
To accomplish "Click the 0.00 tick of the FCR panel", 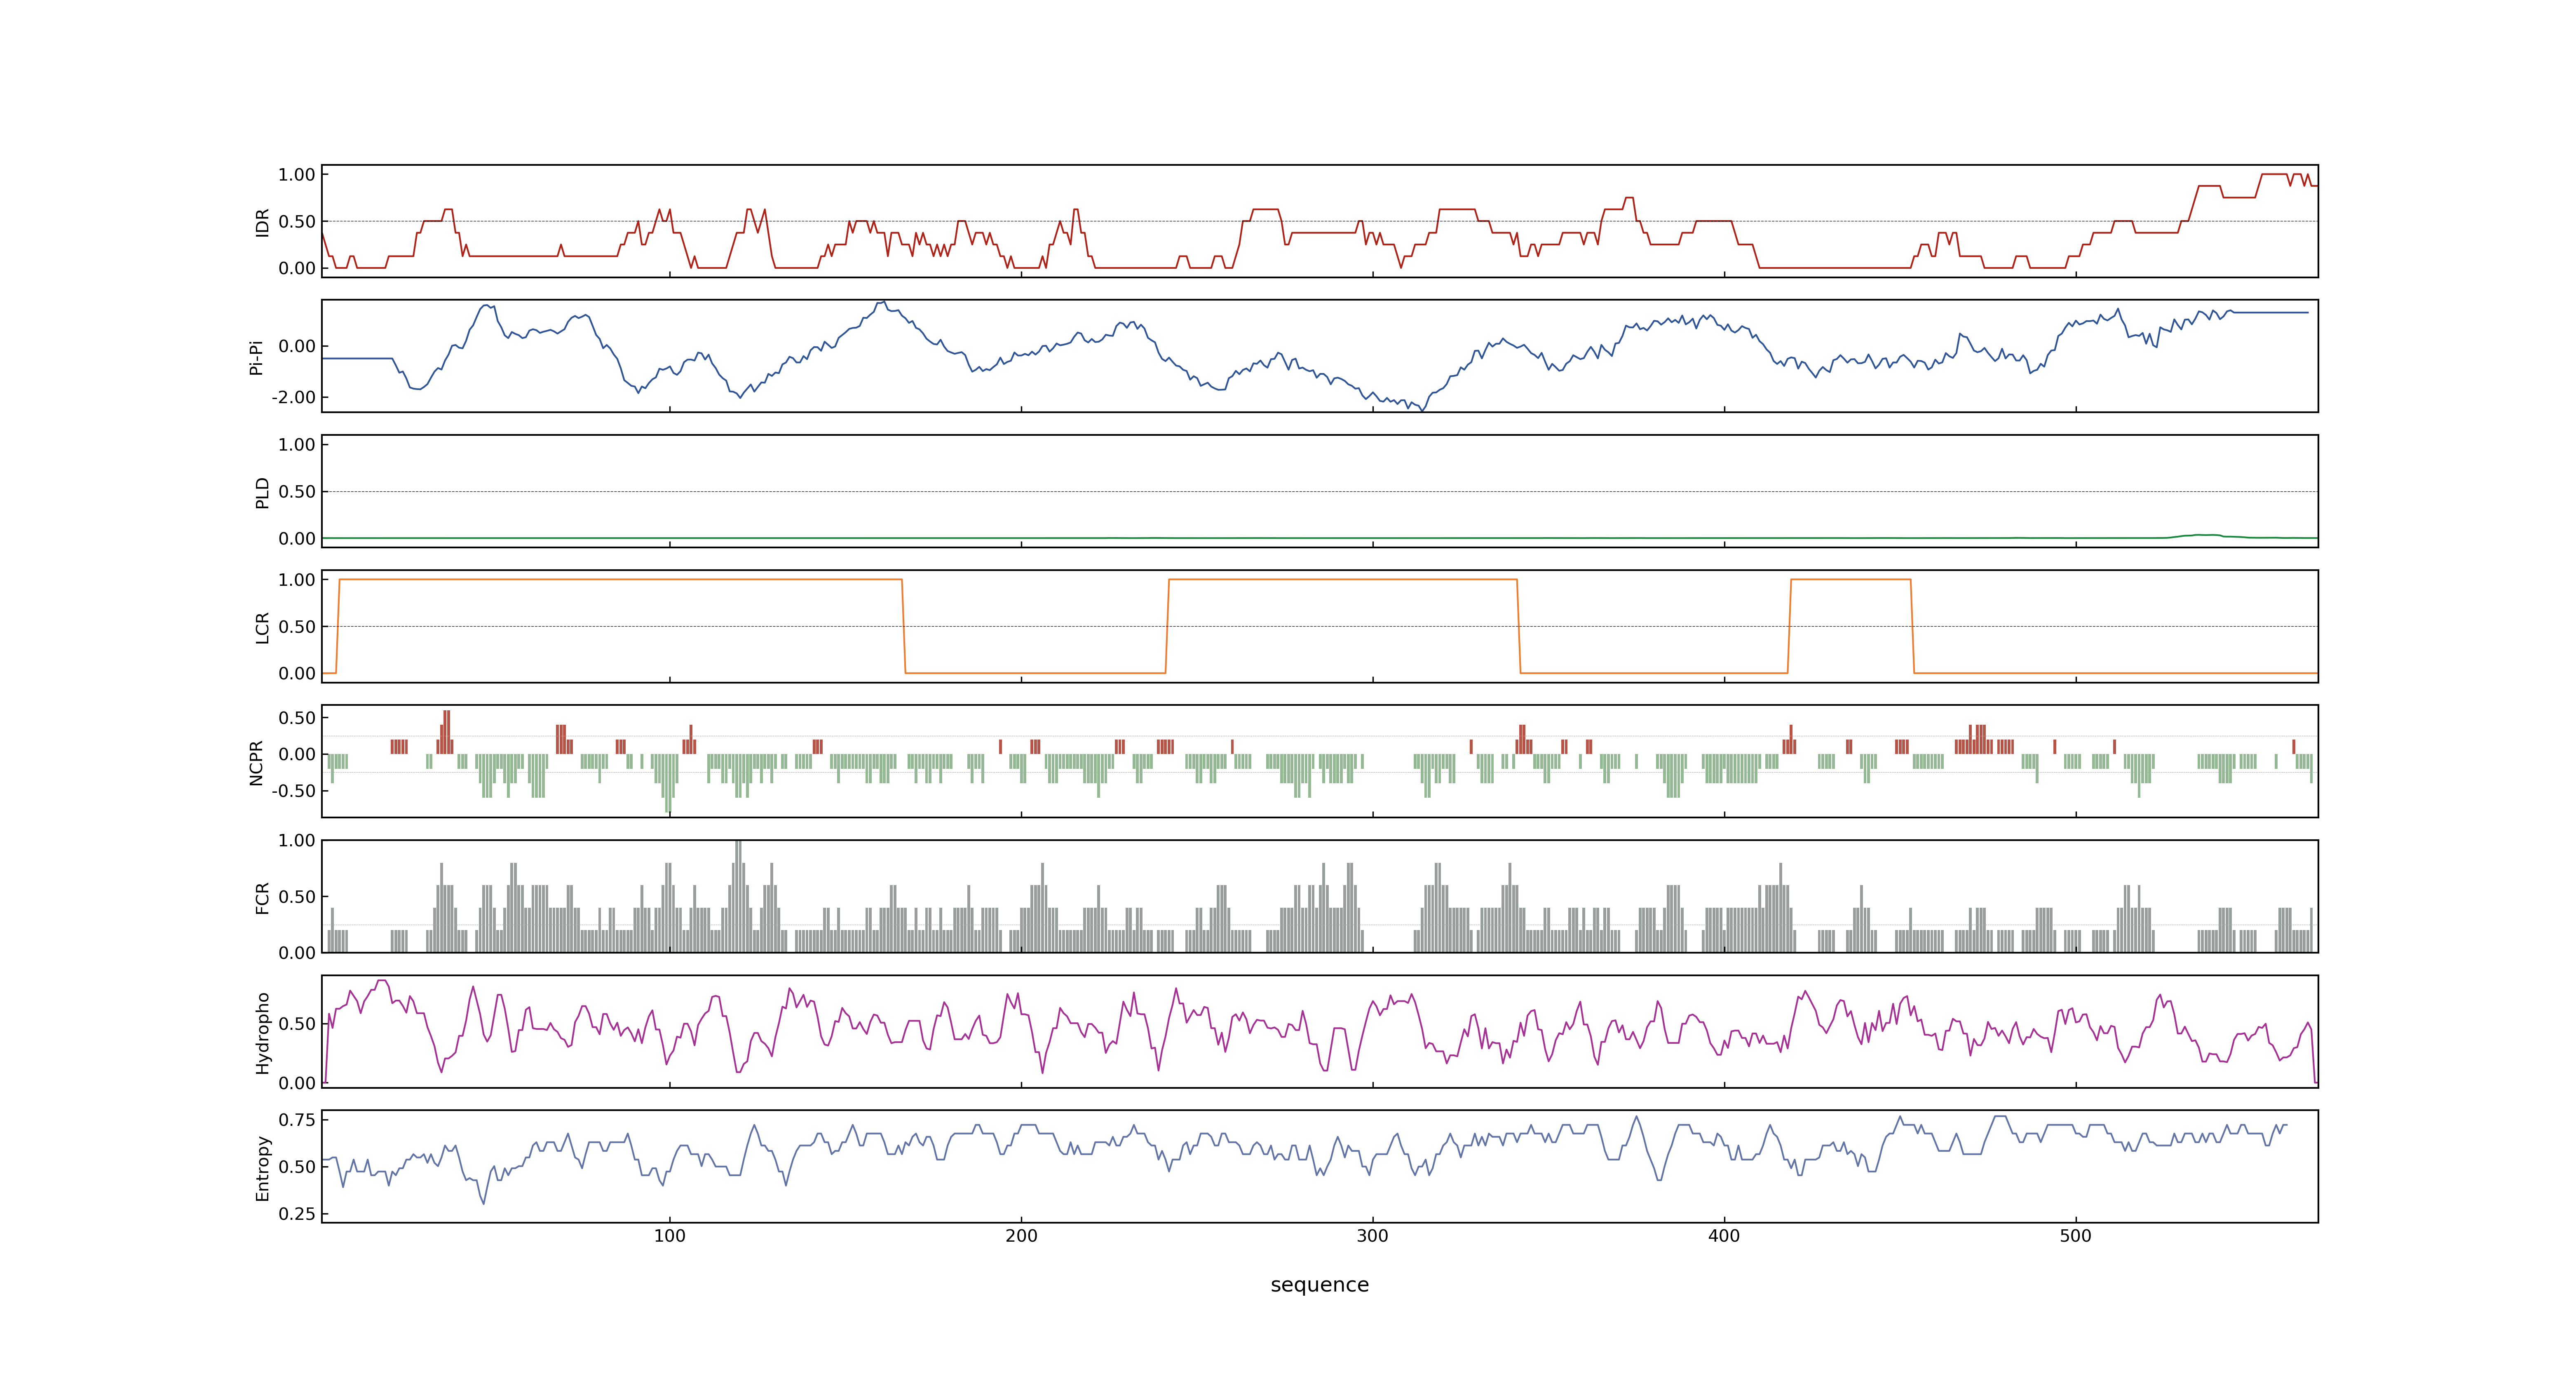I will [x=297, y=953].
